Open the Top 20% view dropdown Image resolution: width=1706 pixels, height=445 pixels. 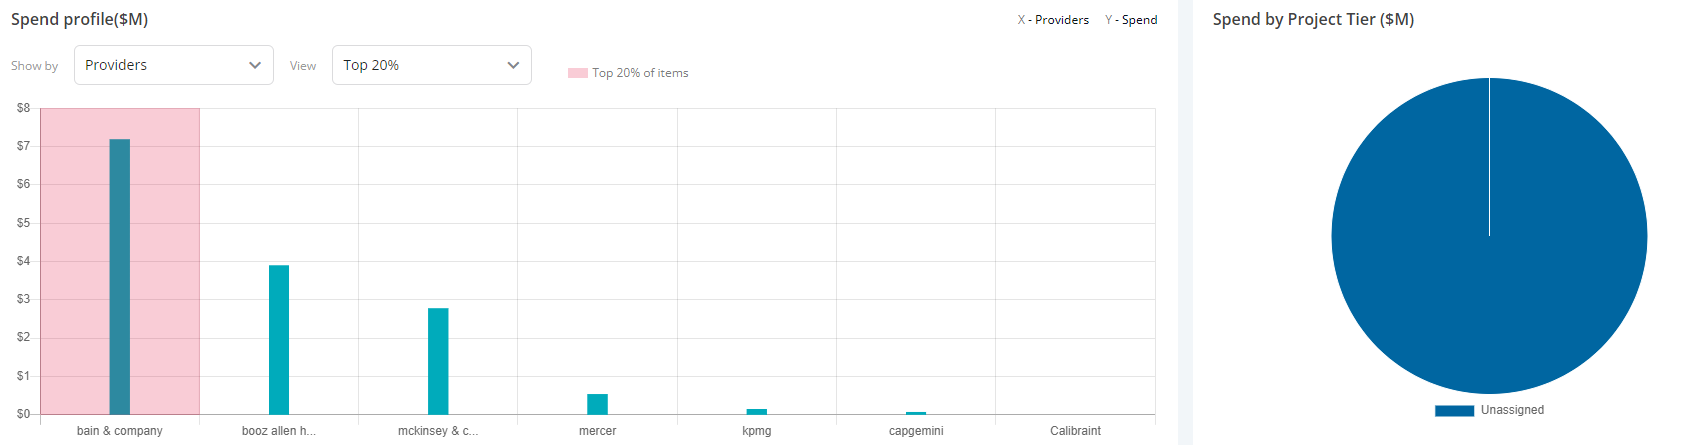point(432,65)
